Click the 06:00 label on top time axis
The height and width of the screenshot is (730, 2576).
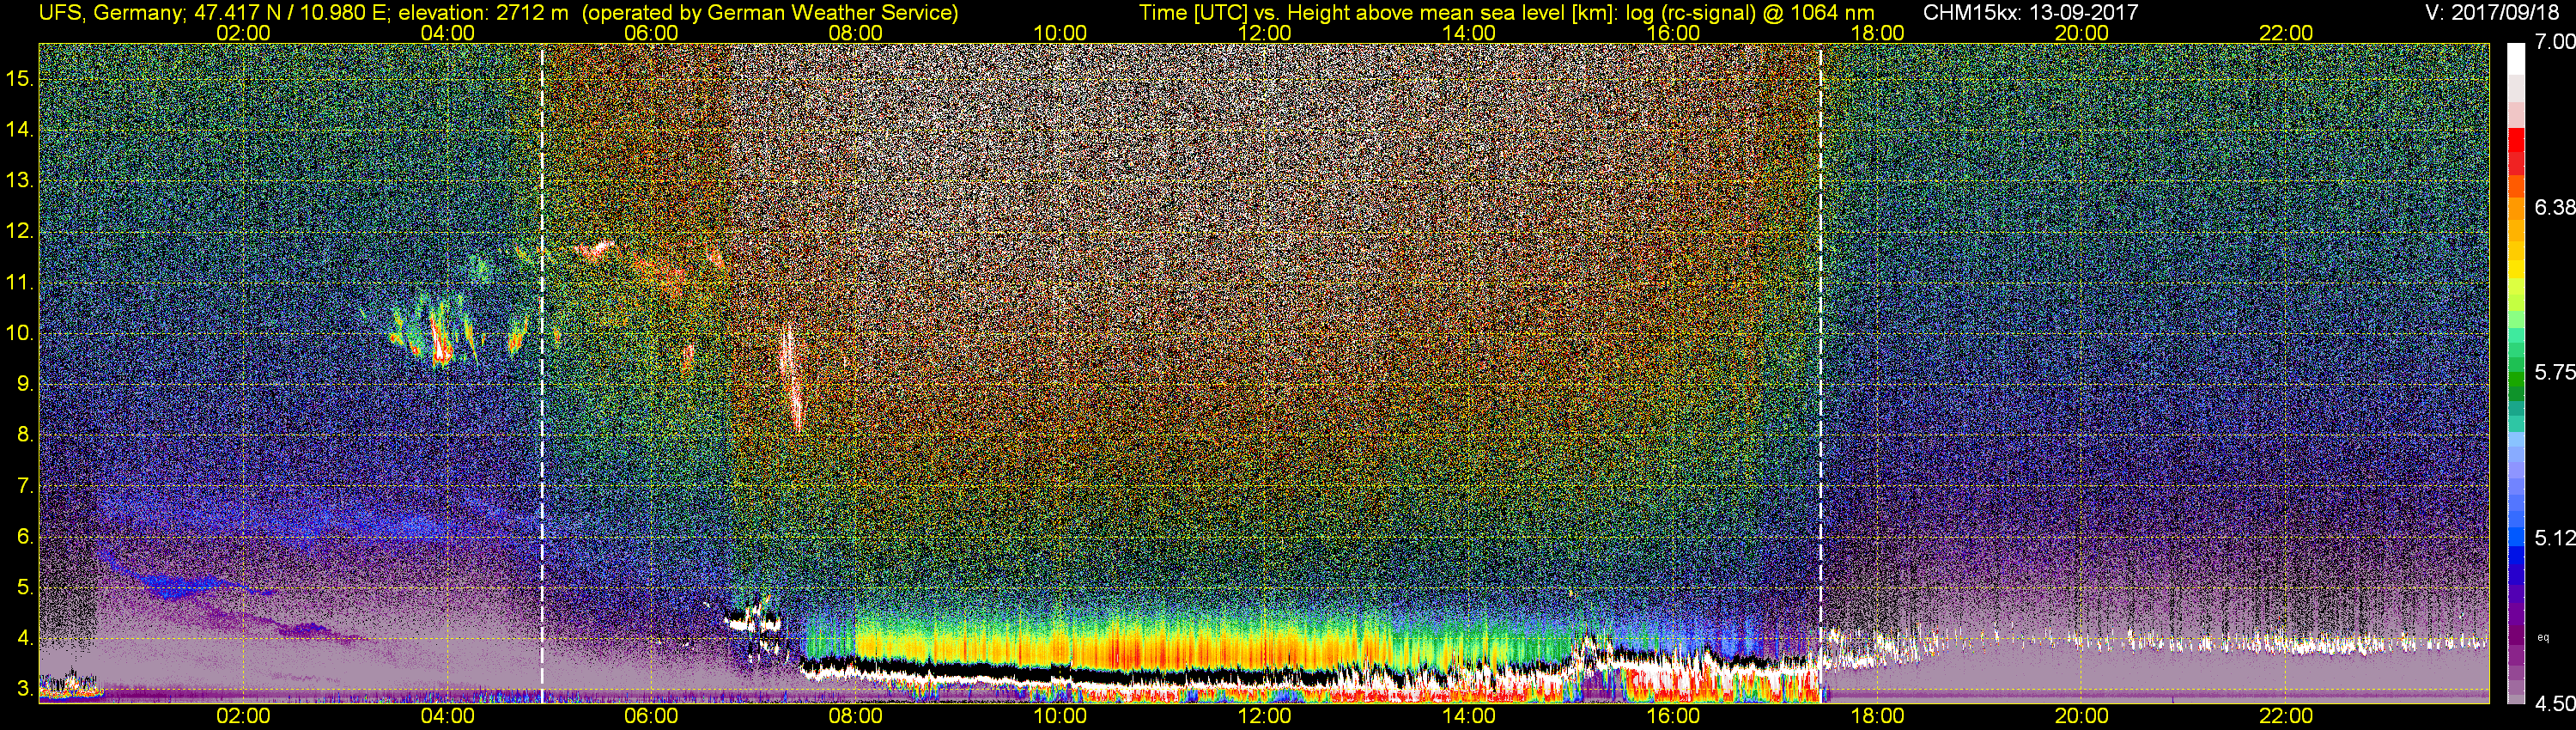coord(651,33)
